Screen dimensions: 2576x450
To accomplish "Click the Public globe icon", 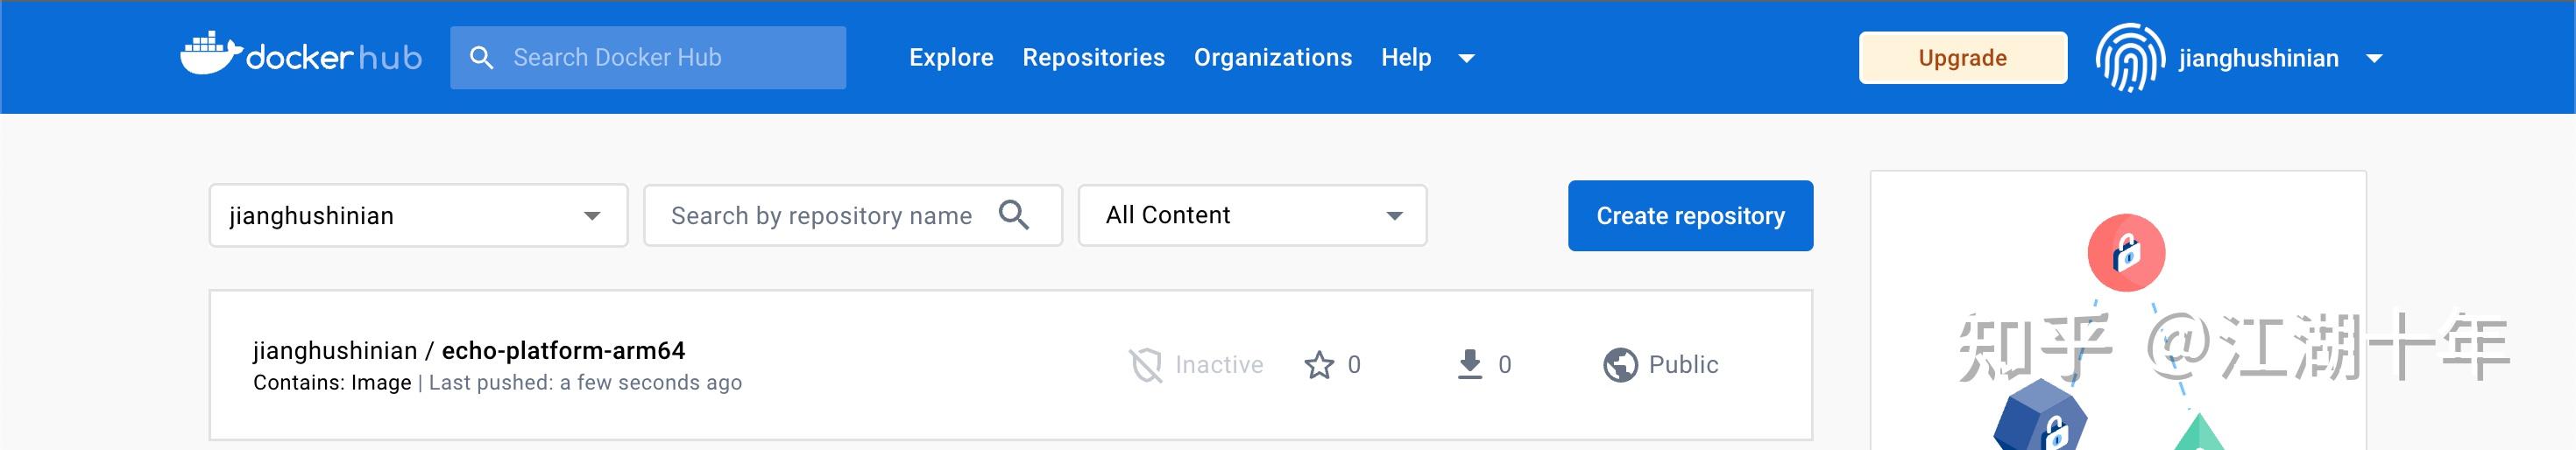I will pos(1620,365).
